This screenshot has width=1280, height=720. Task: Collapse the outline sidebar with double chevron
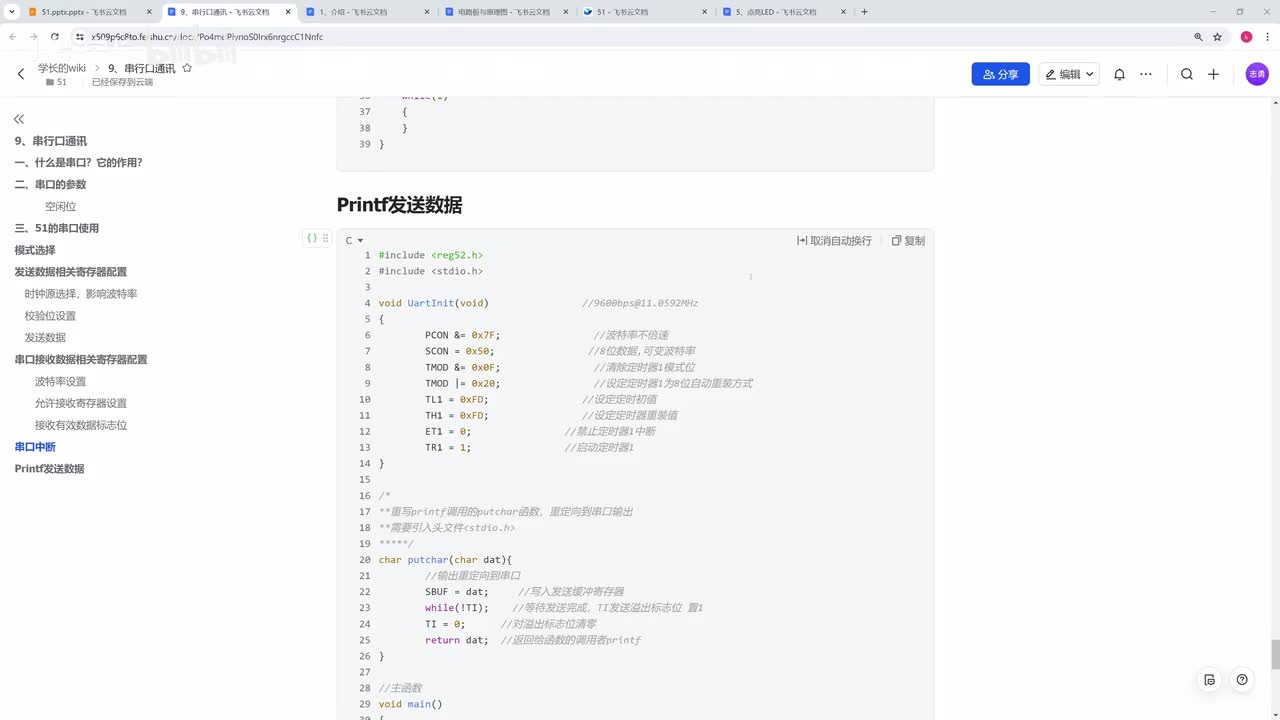19,119
